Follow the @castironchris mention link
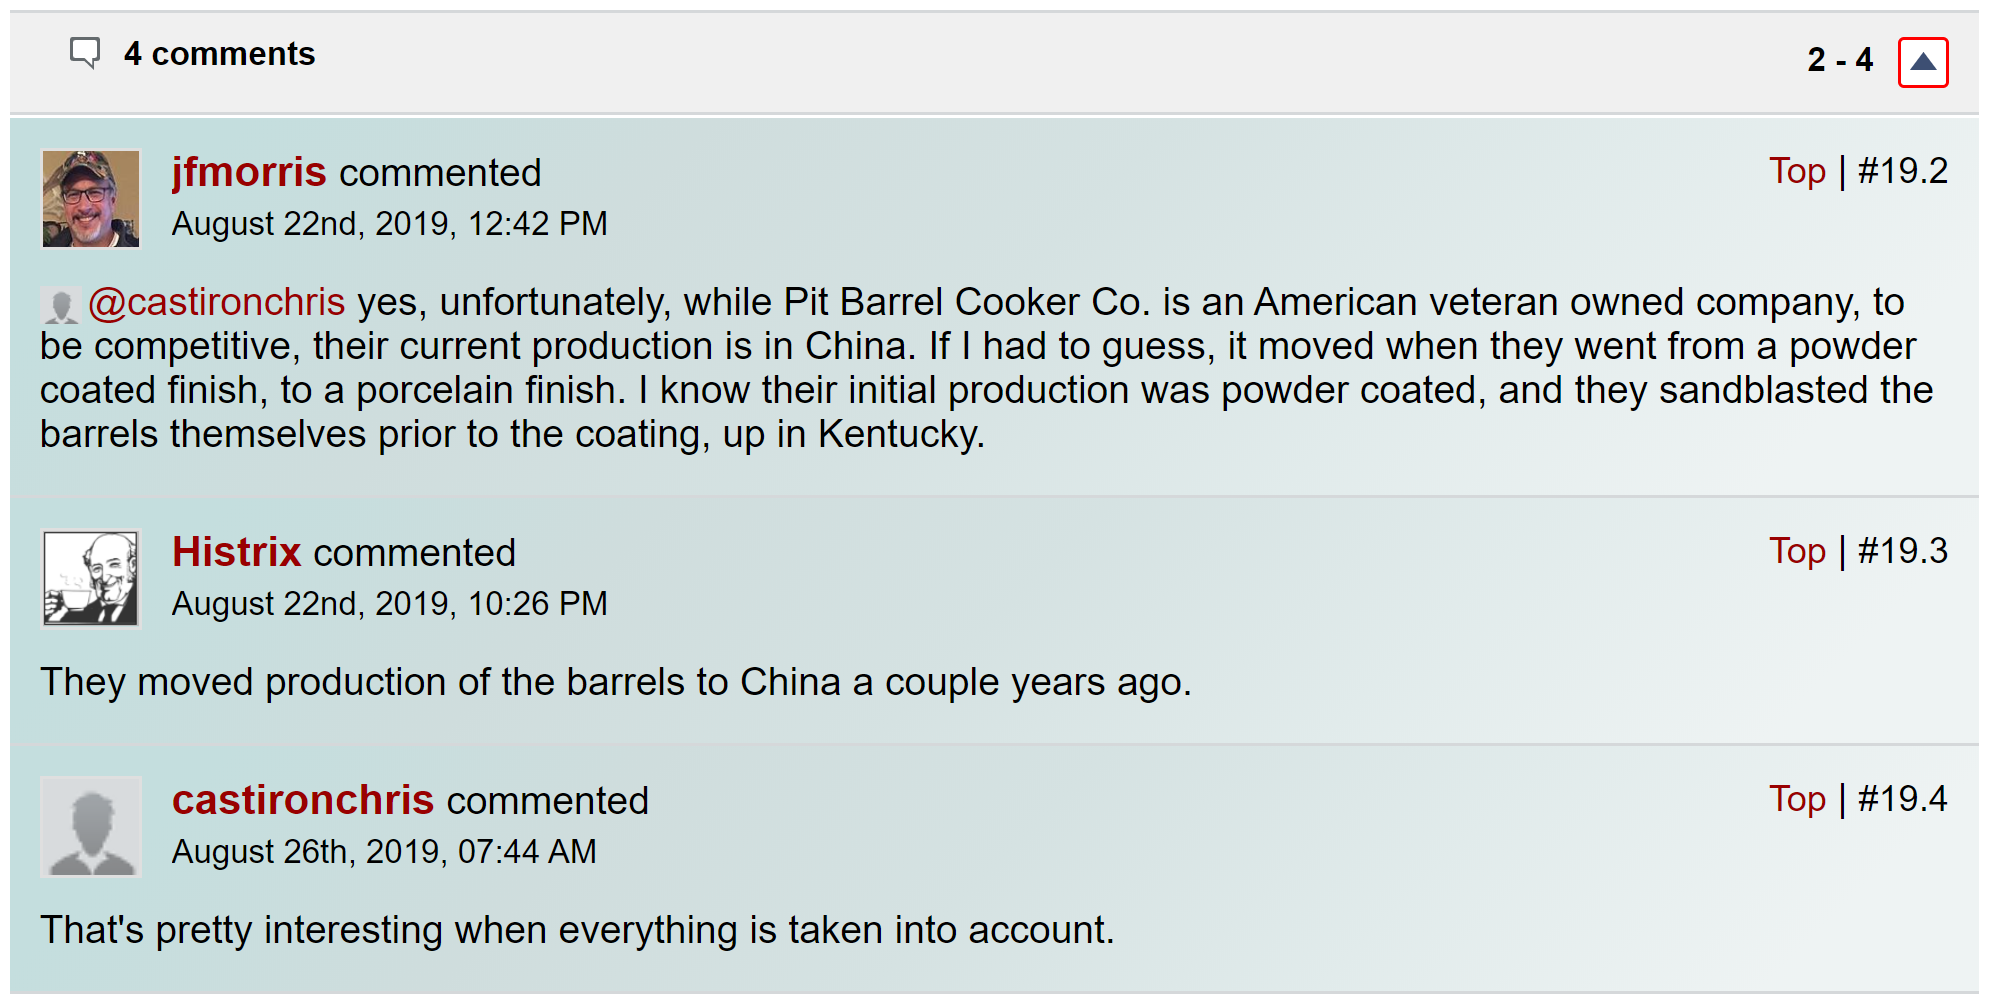Screen dimensions: 2003x1004 click(x=217, y=302)
